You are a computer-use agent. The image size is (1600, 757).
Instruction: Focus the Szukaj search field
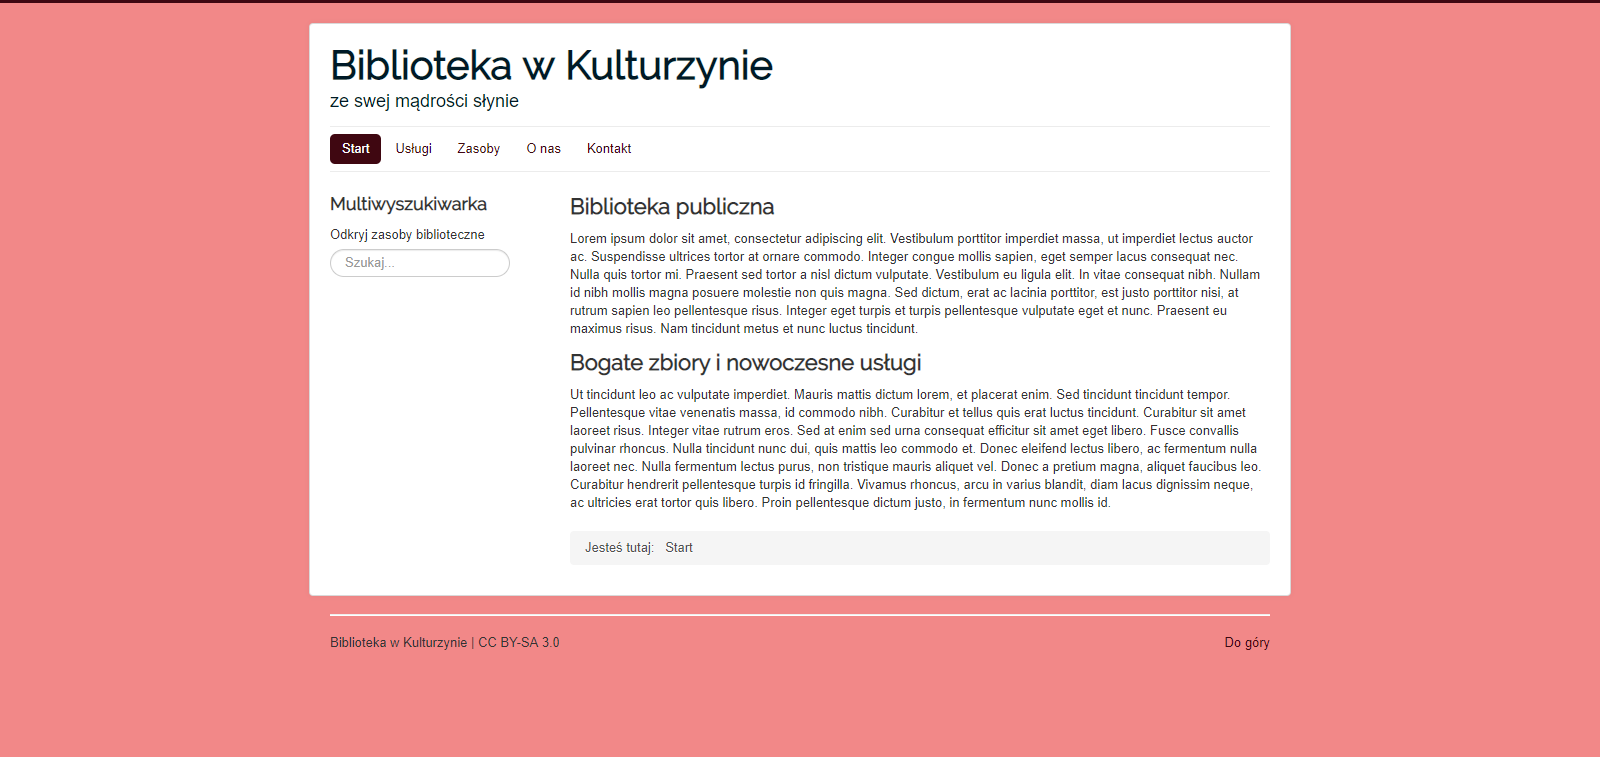(420, 263)
